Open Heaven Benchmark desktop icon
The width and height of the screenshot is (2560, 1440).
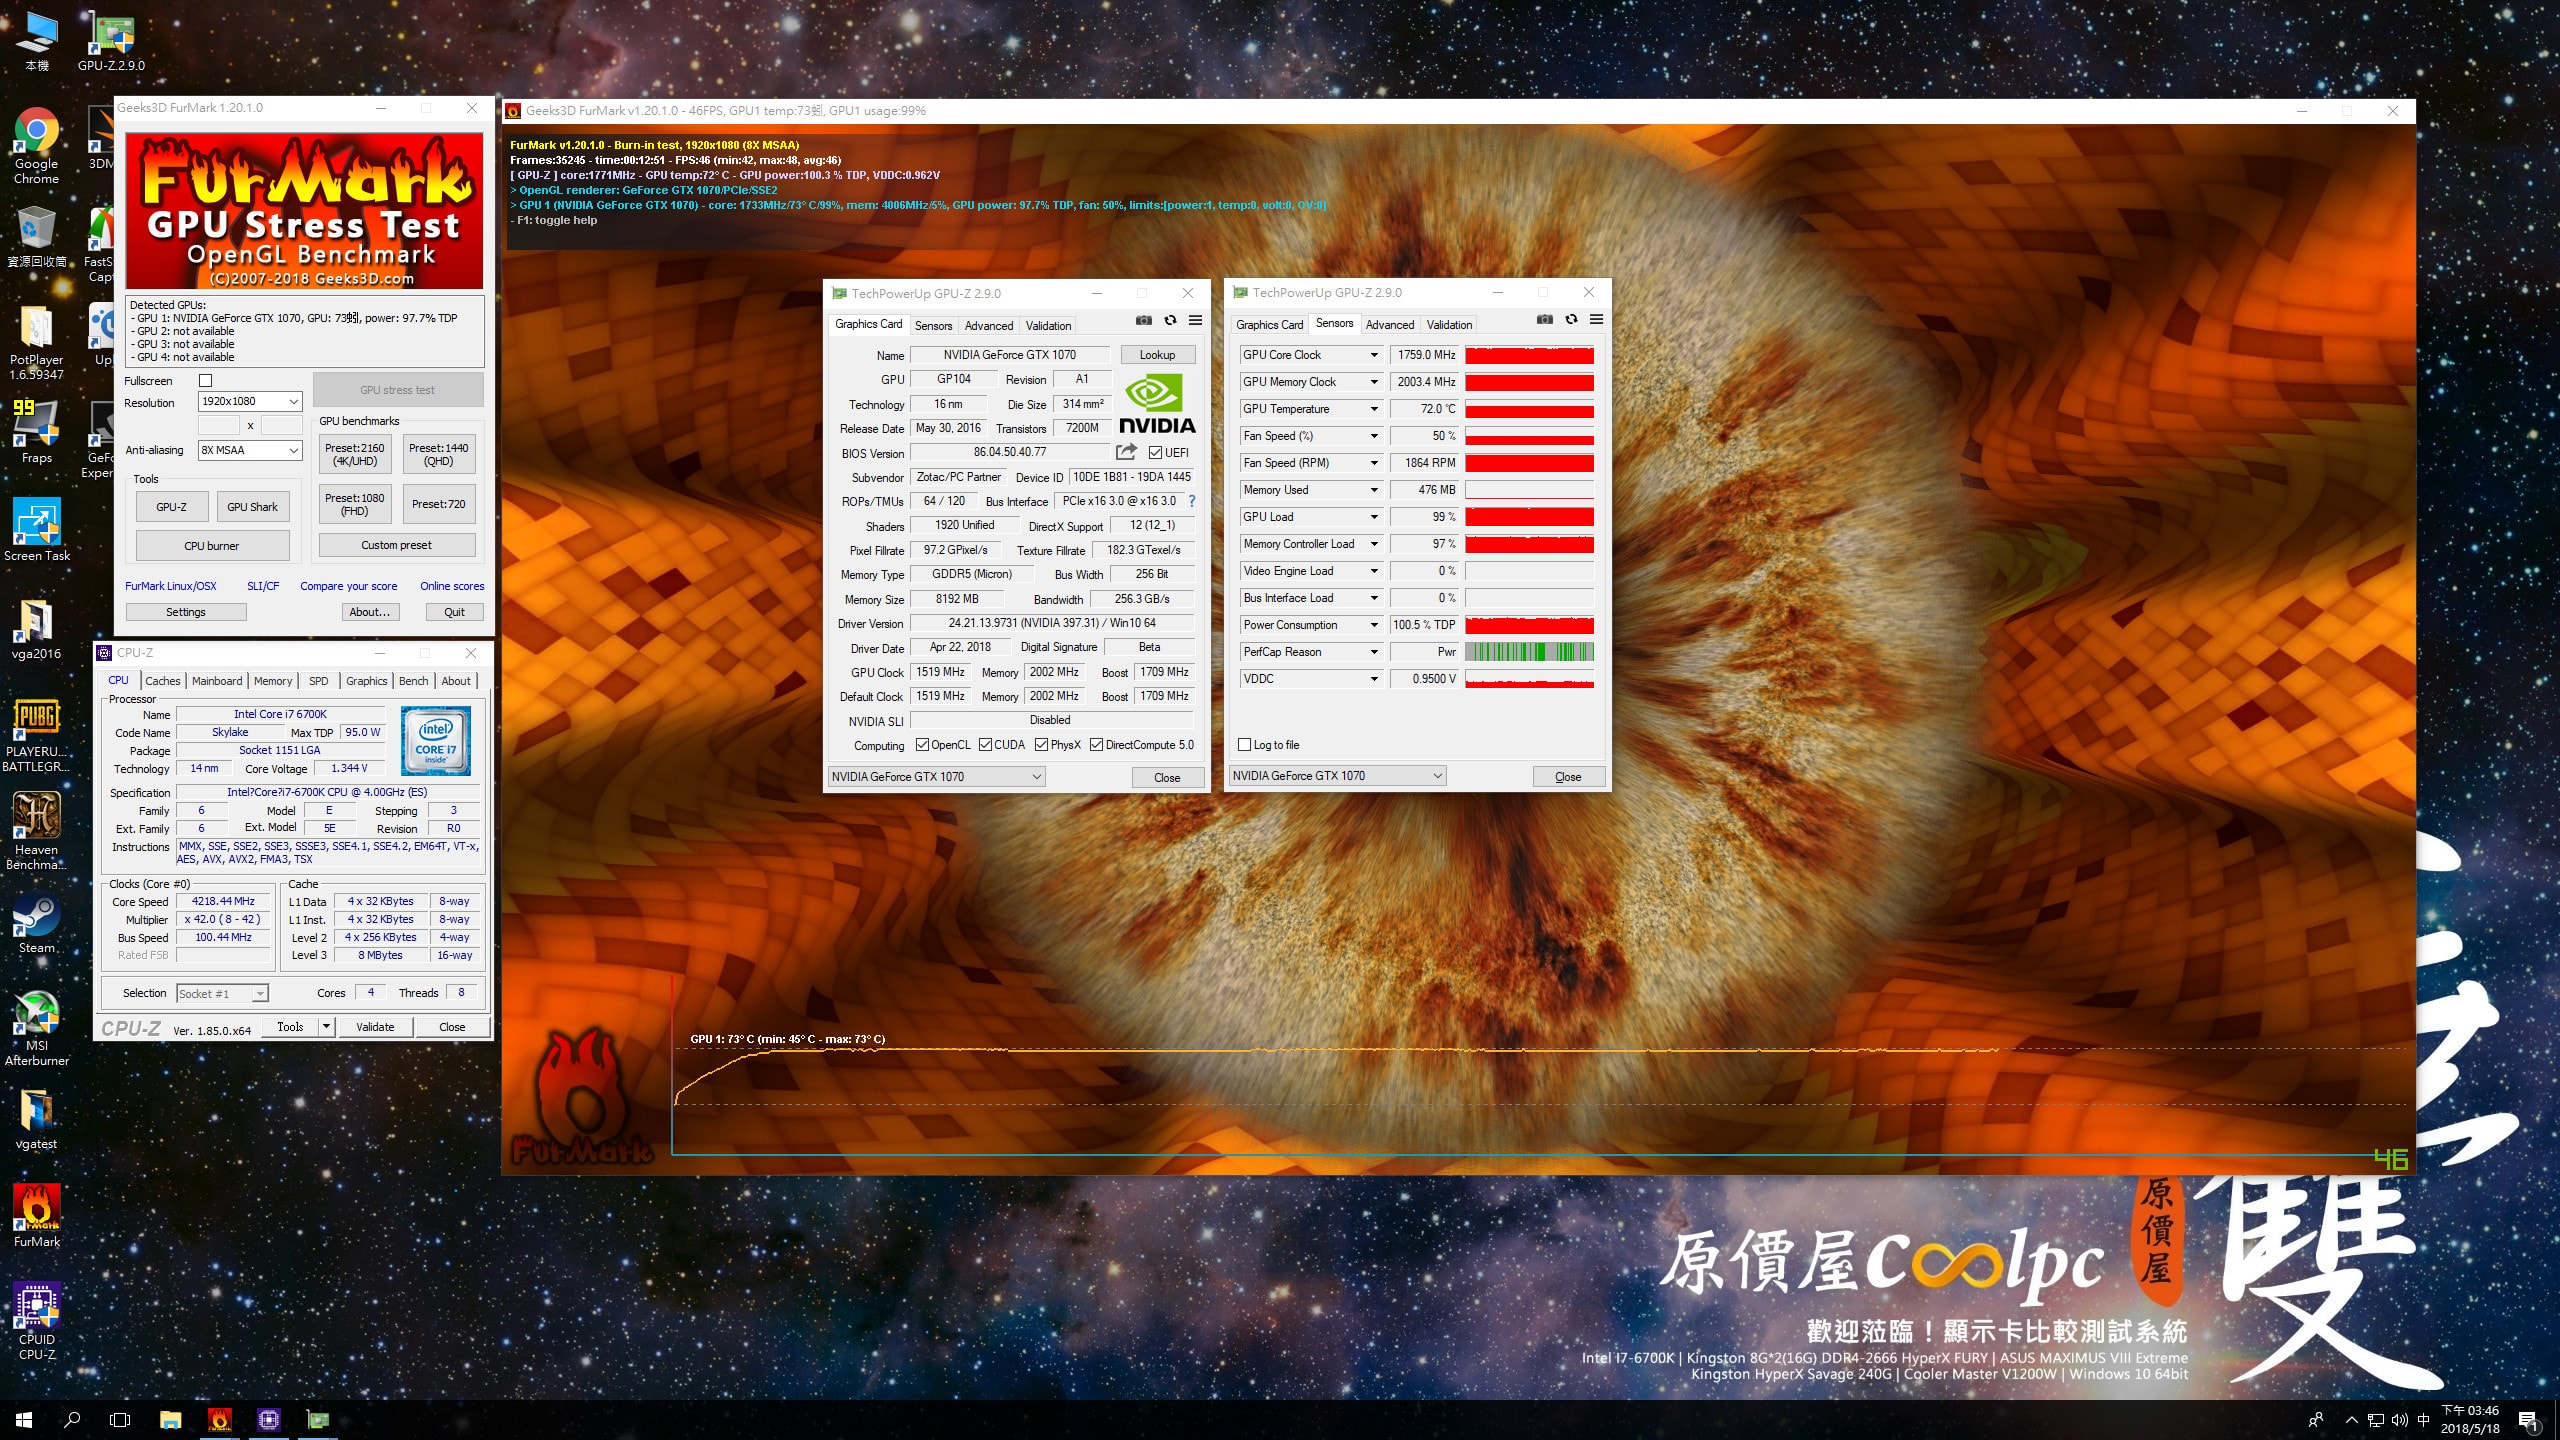[36, 832]
